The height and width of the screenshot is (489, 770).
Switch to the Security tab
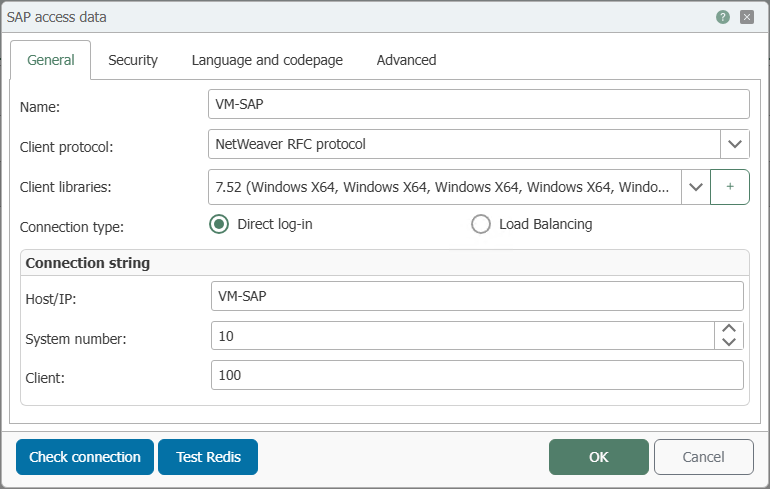[133, 60]
